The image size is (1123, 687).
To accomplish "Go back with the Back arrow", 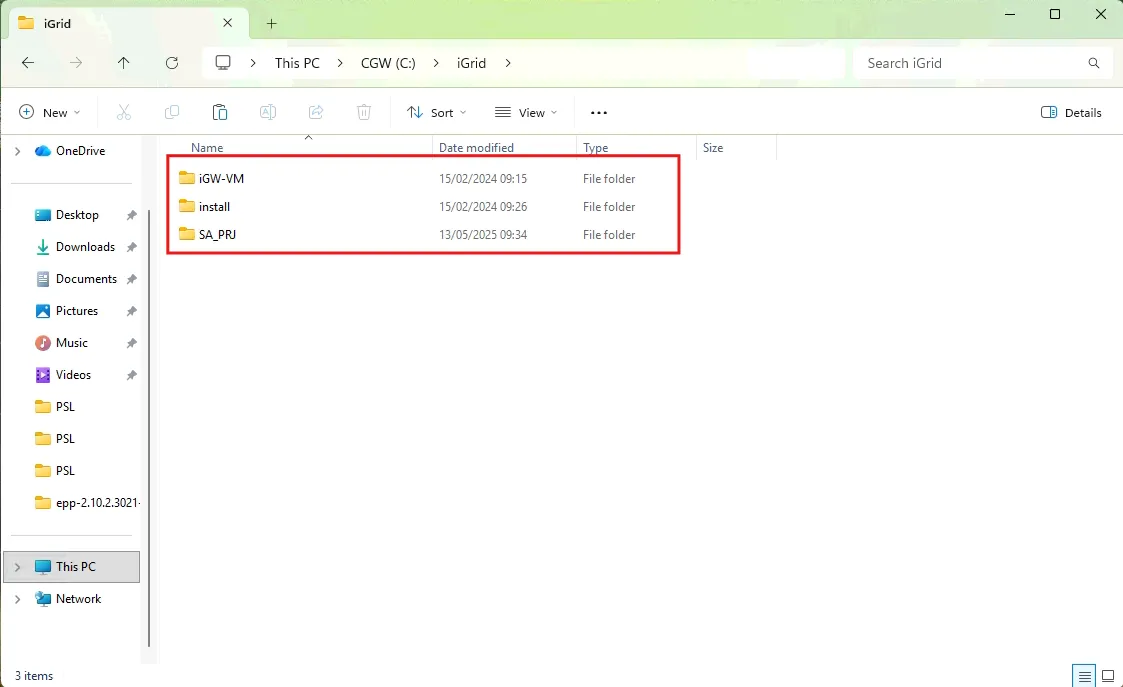I will pyautogui.click(x=28, y=63).
